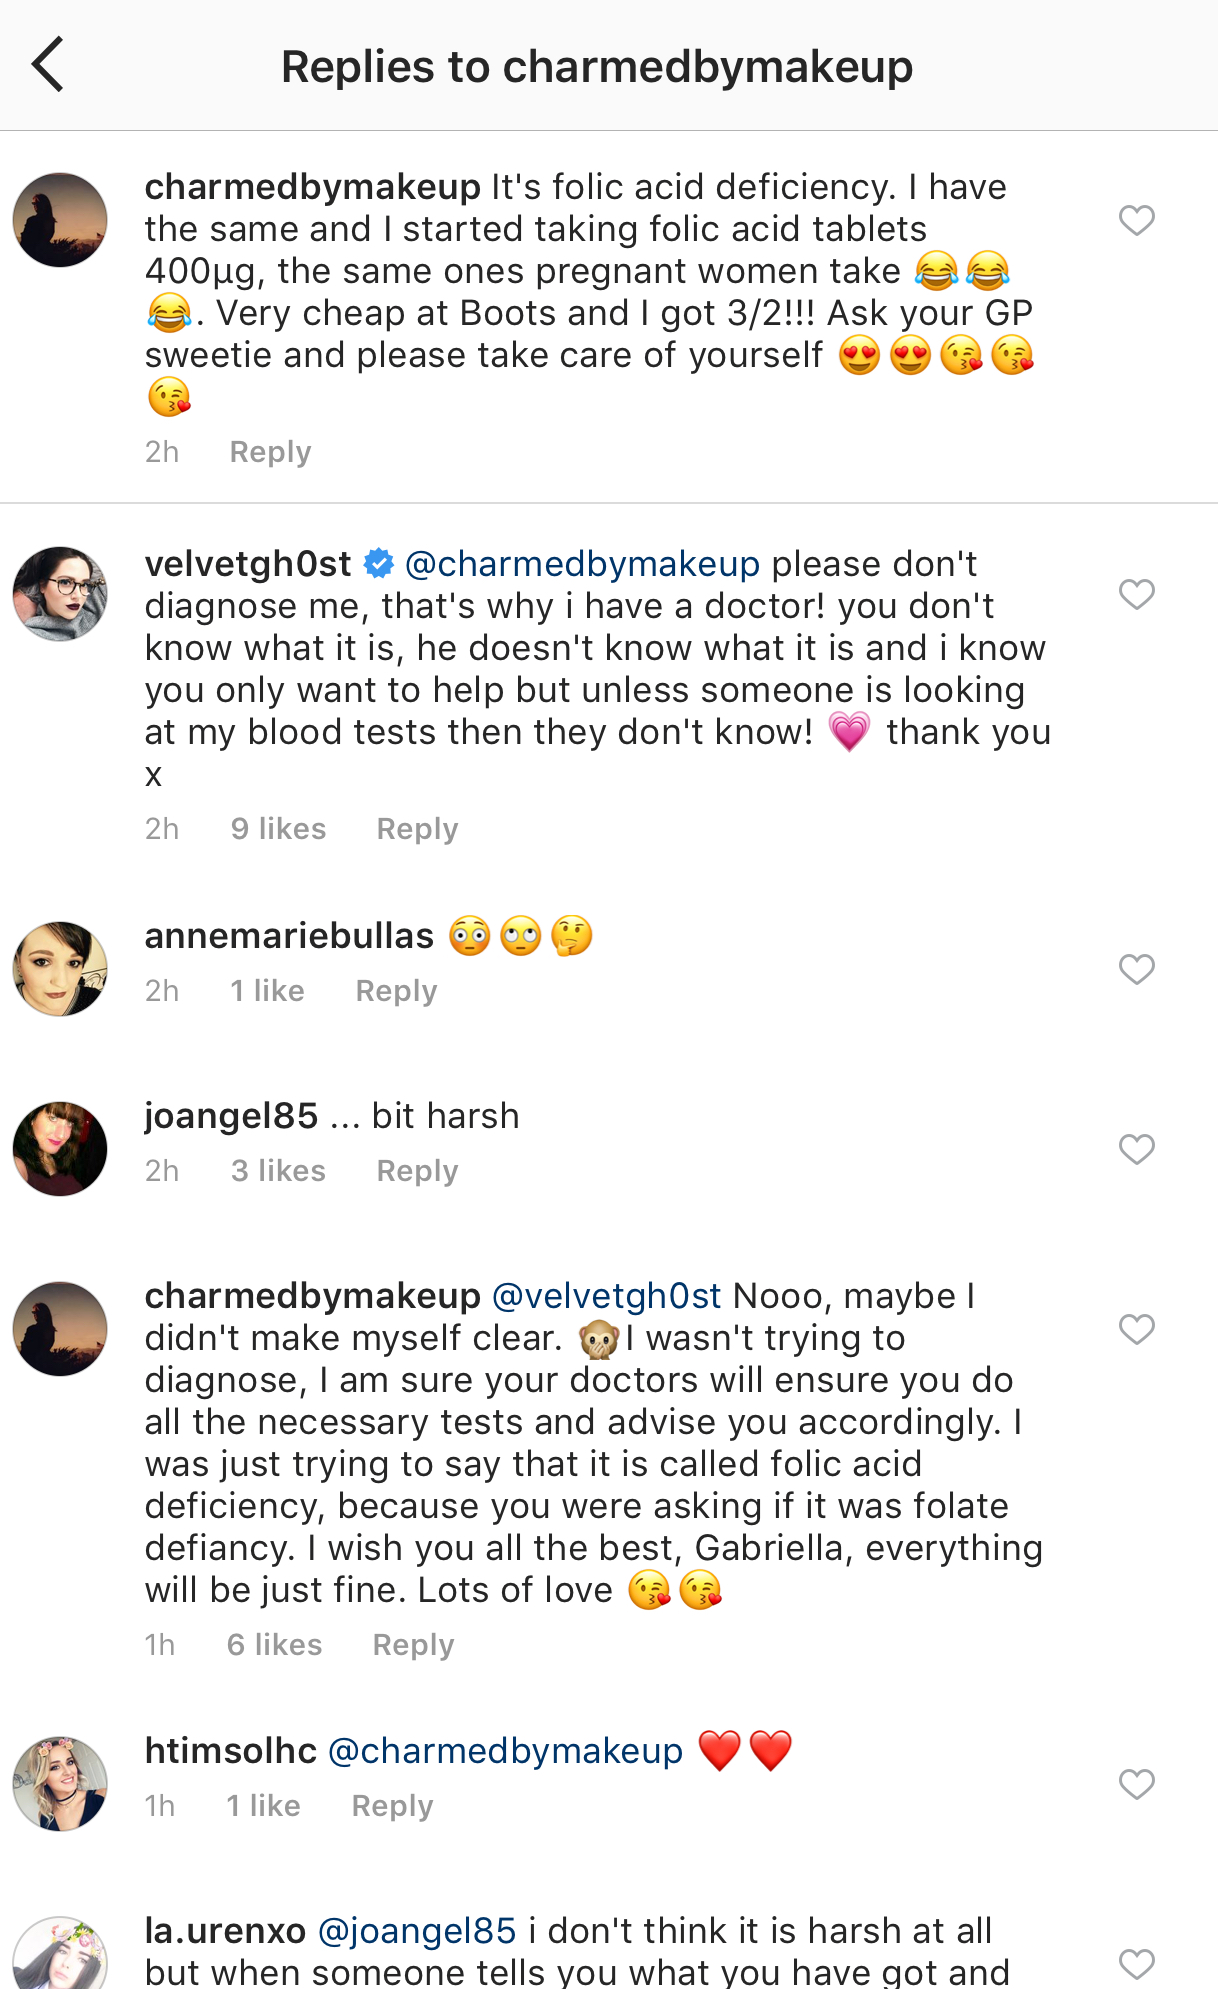Open velvetgh0st's profile picture

60,594
